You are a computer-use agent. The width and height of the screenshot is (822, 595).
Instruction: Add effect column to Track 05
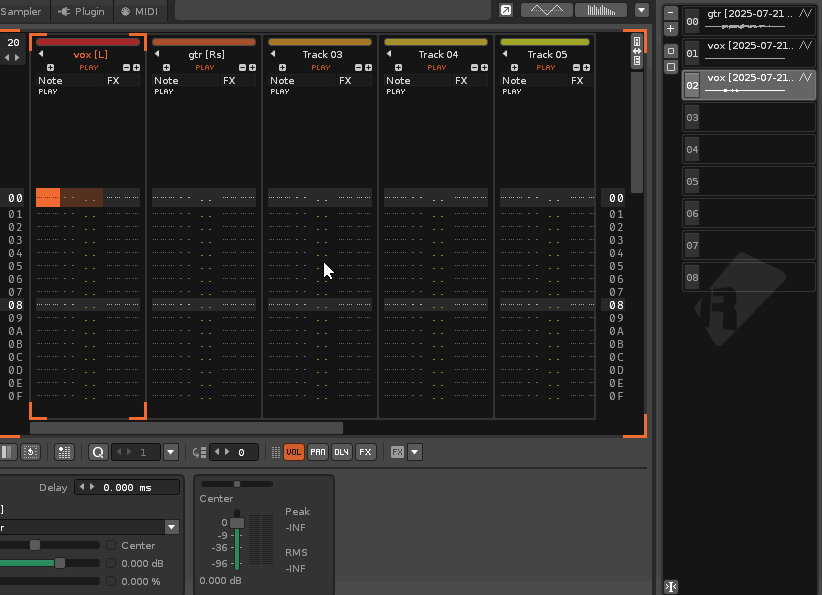point(586,68)
